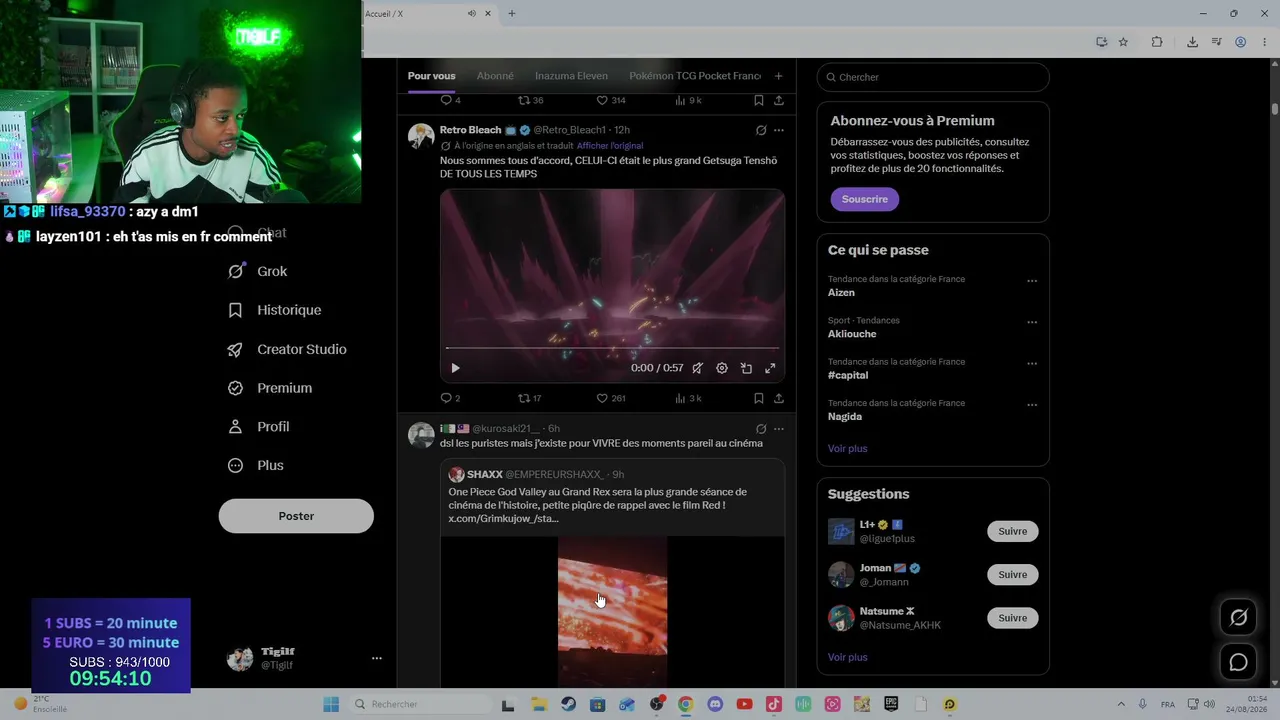Open Steam from the taskbar
Viewport: 1280px width, 720px height.
568,704
